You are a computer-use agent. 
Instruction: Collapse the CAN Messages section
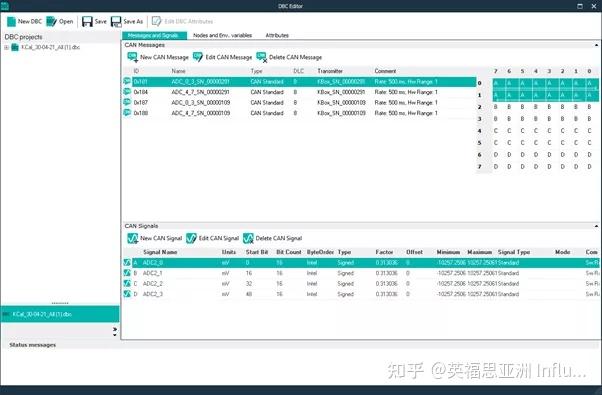point(596,45)
